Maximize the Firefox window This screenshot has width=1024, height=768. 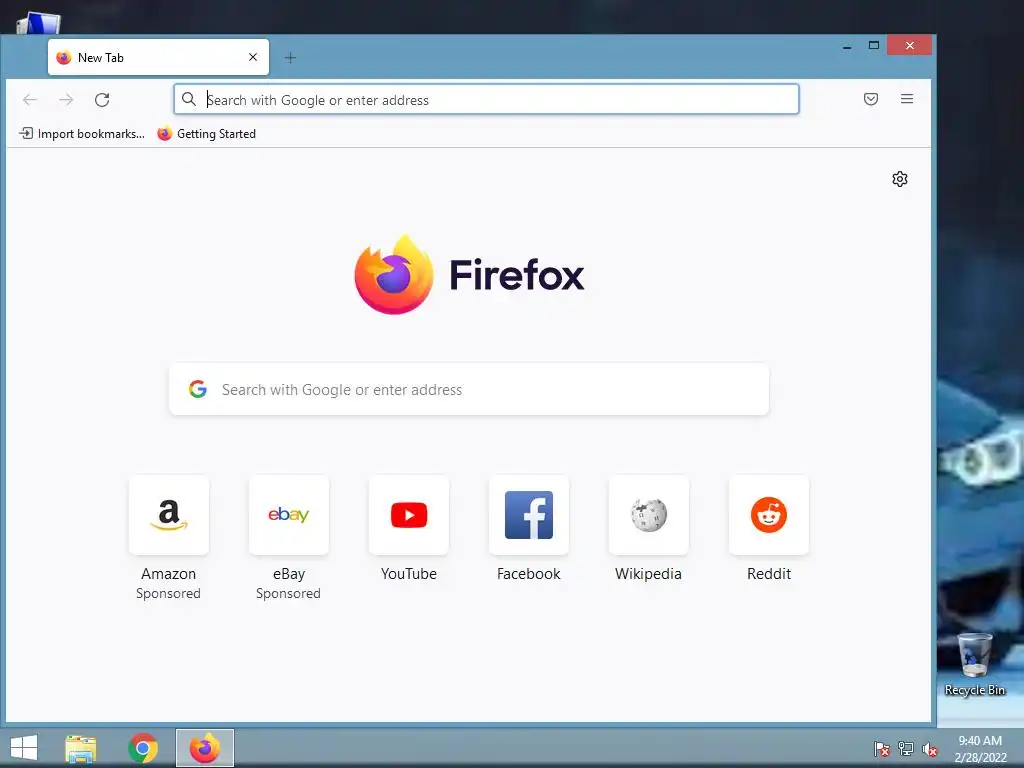874,45
